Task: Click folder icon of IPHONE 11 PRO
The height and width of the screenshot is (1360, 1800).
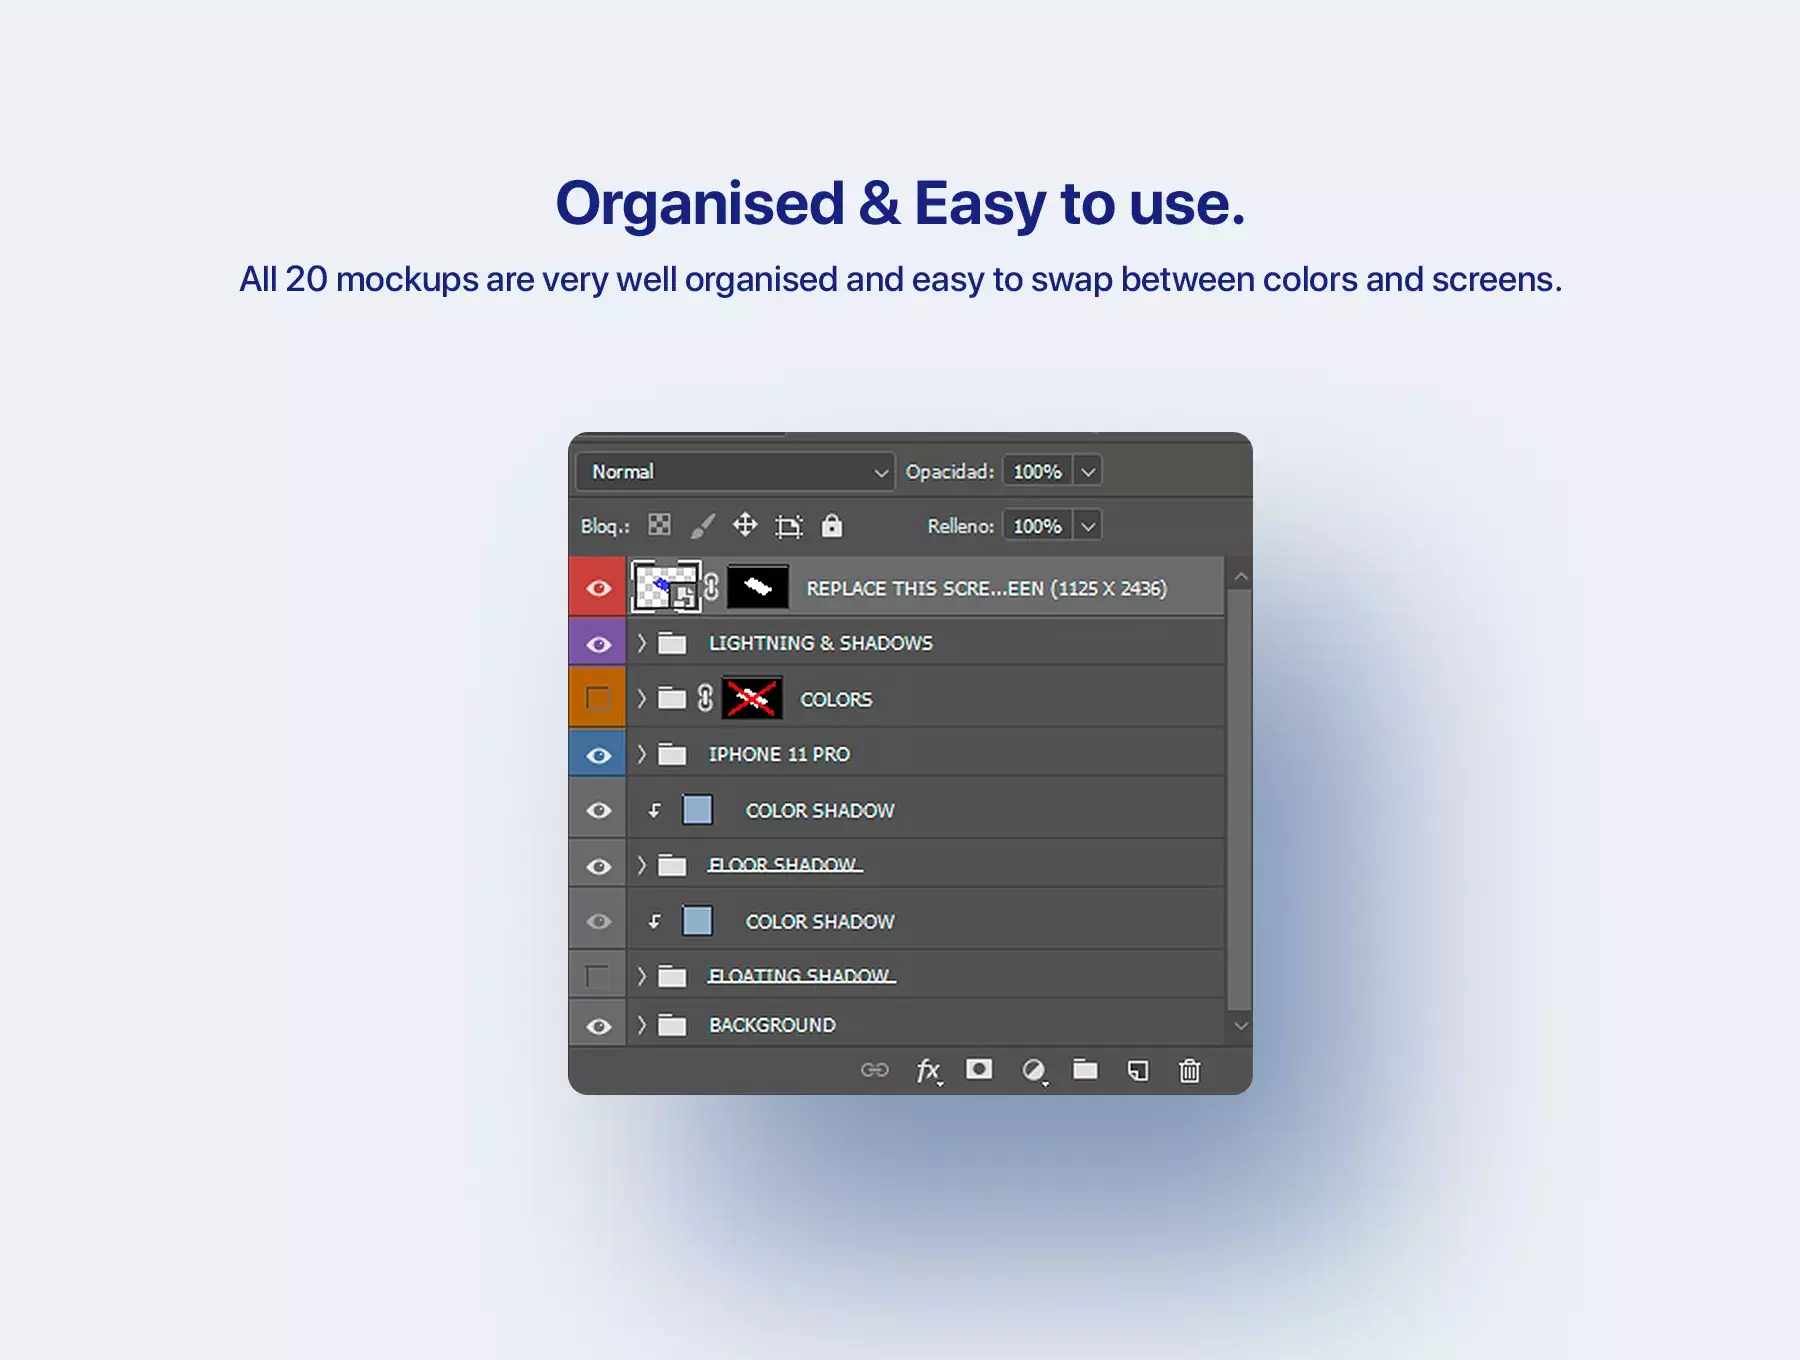Action: pyautogui.click(x=672, y=754)
